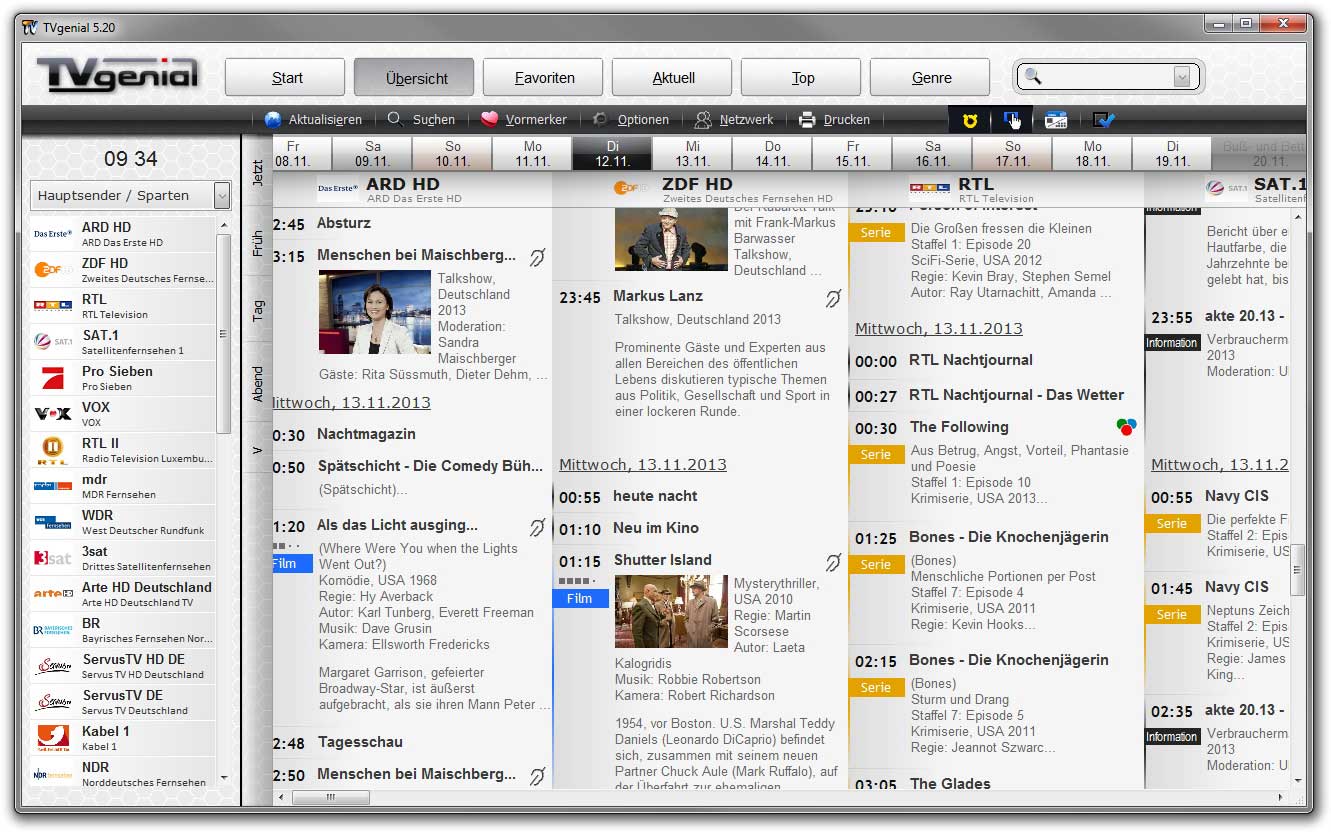Expand the chevron below Abend in time sidebar
Screen dimensions: 1331x832
257,451
